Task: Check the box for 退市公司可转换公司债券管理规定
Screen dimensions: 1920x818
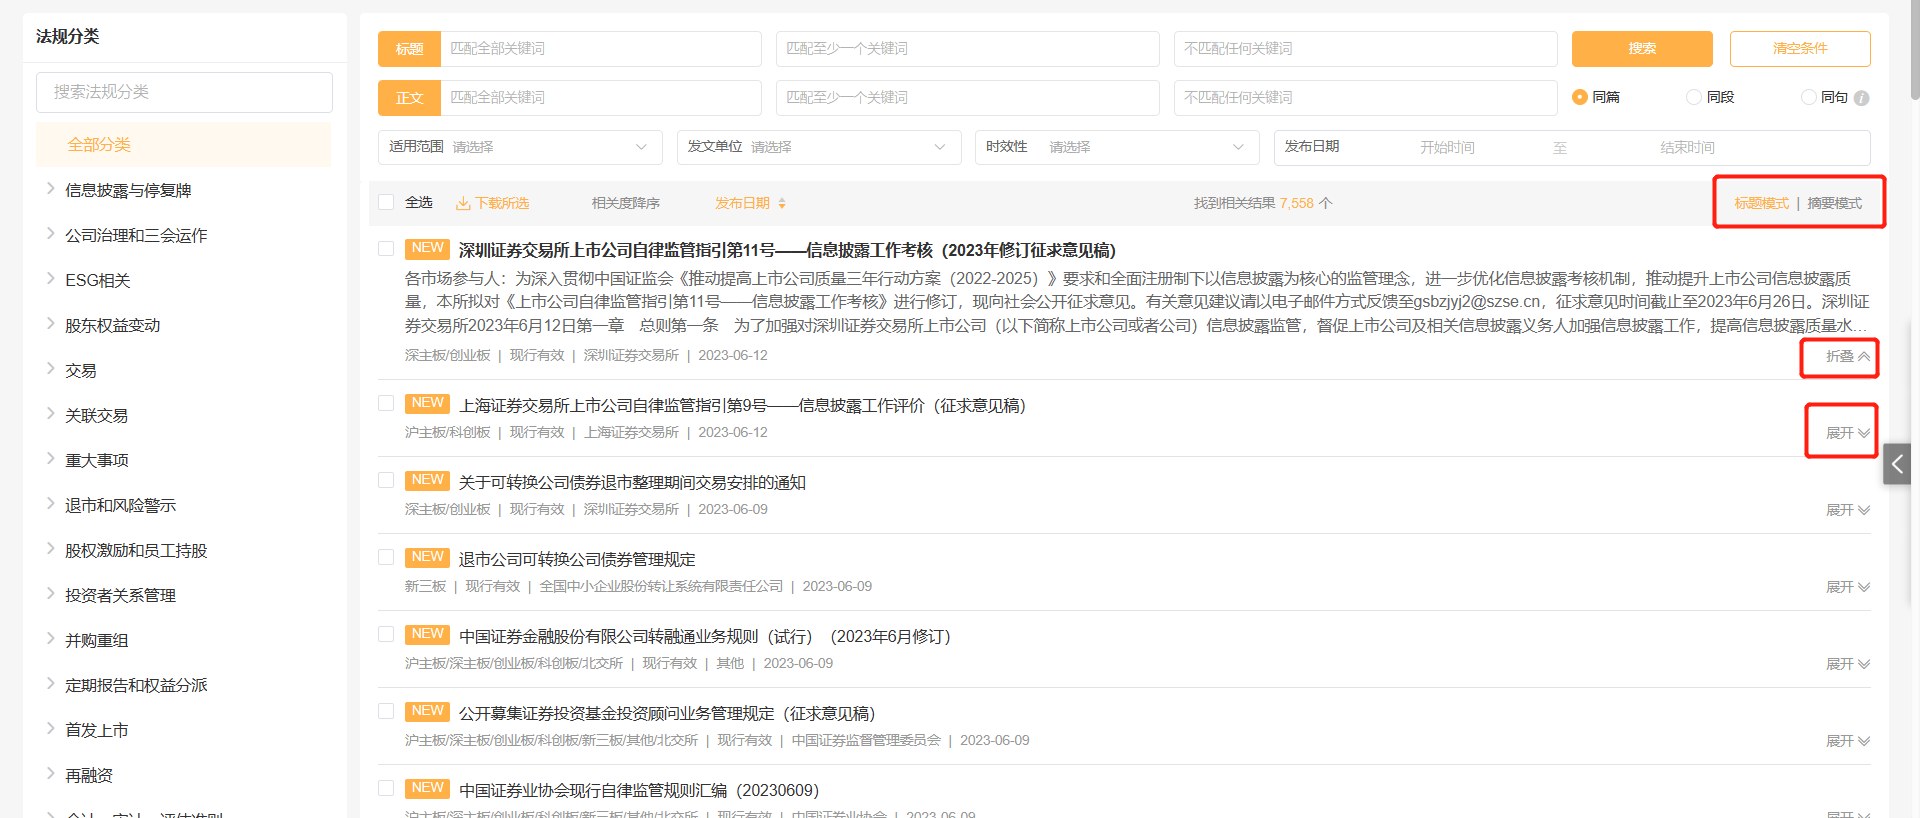Action: pos(386,557)
